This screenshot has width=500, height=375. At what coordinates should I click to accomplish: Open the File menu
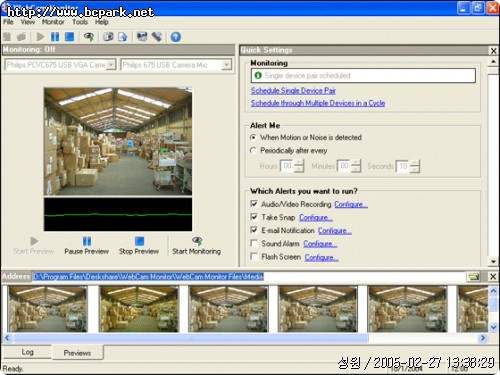pyautogui.click(x=8, y=22)
